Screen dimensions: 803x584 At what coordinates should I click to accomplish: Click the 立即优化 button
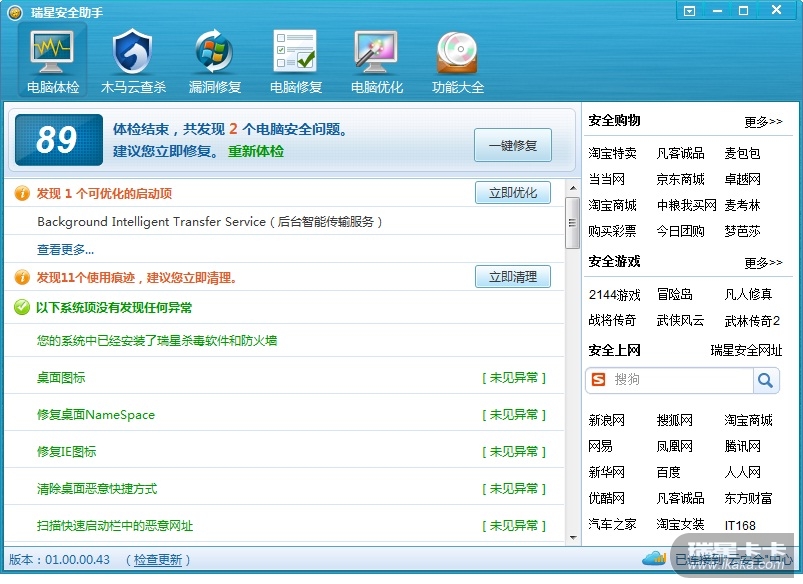tap(513, 193)
